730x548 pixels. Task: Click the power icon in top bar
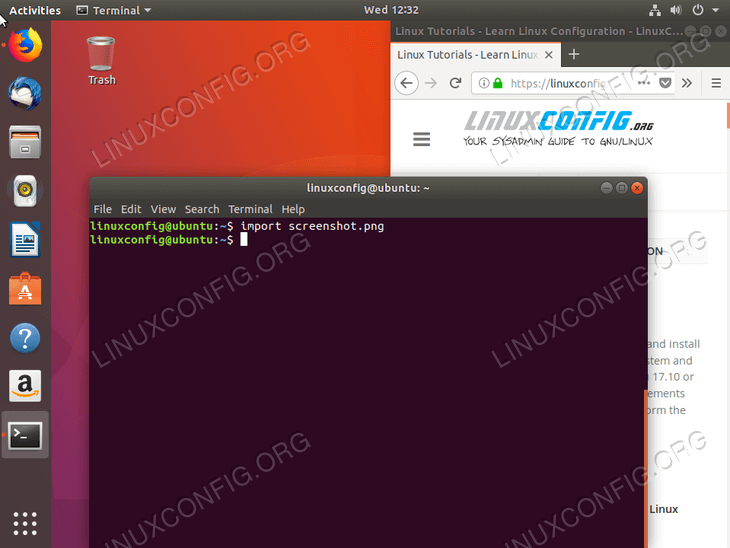click(697, 10)
